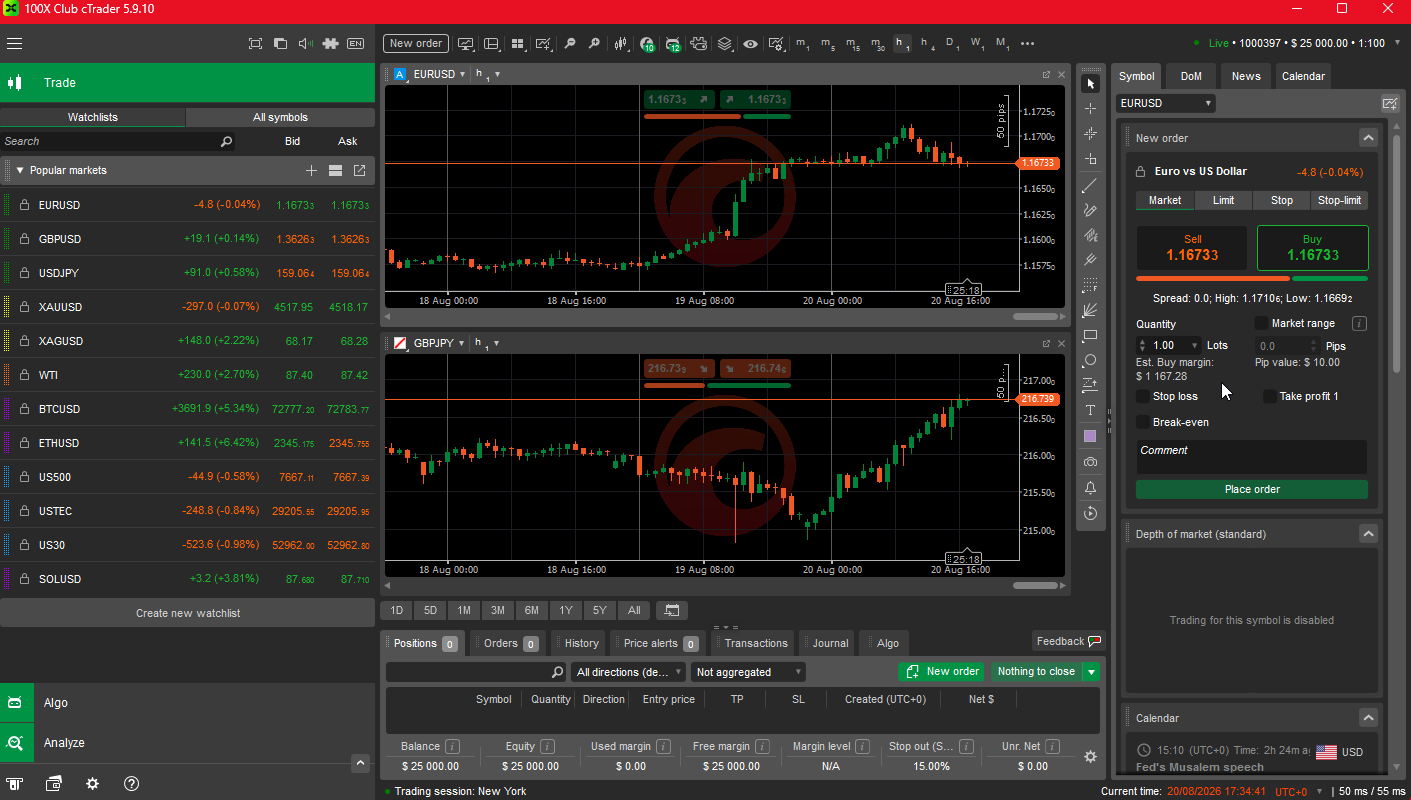The image size is (1411, 800).
Task: Click the GBPJPY chart horizontal scrollbar
Action: (x=1035, y=586)
